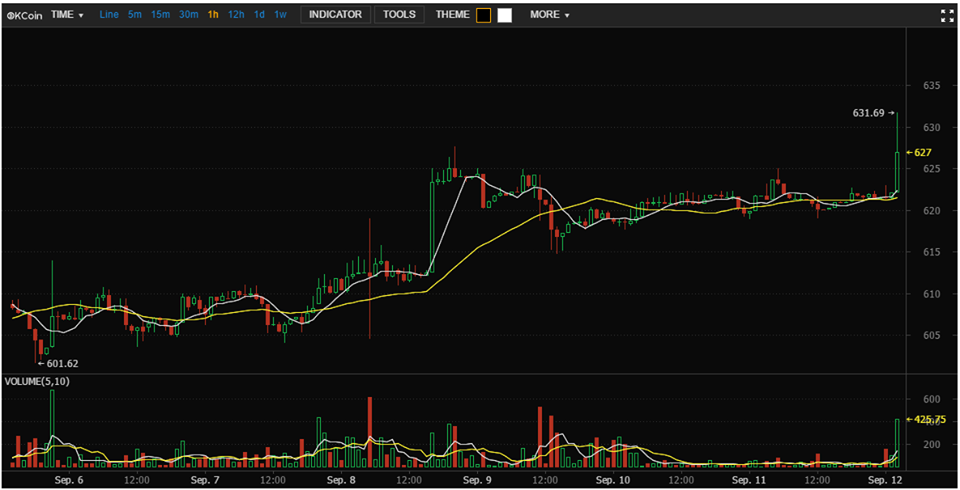This screenshot has height=490, width=960.
Task: Open the INDICATOR panel
Action: [x=335, y=15]
